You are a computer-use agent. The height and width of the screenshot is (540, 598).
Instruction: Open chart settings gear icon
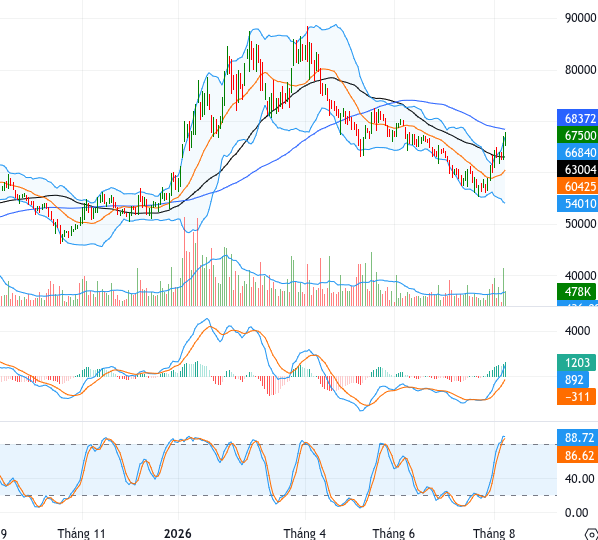592,534
